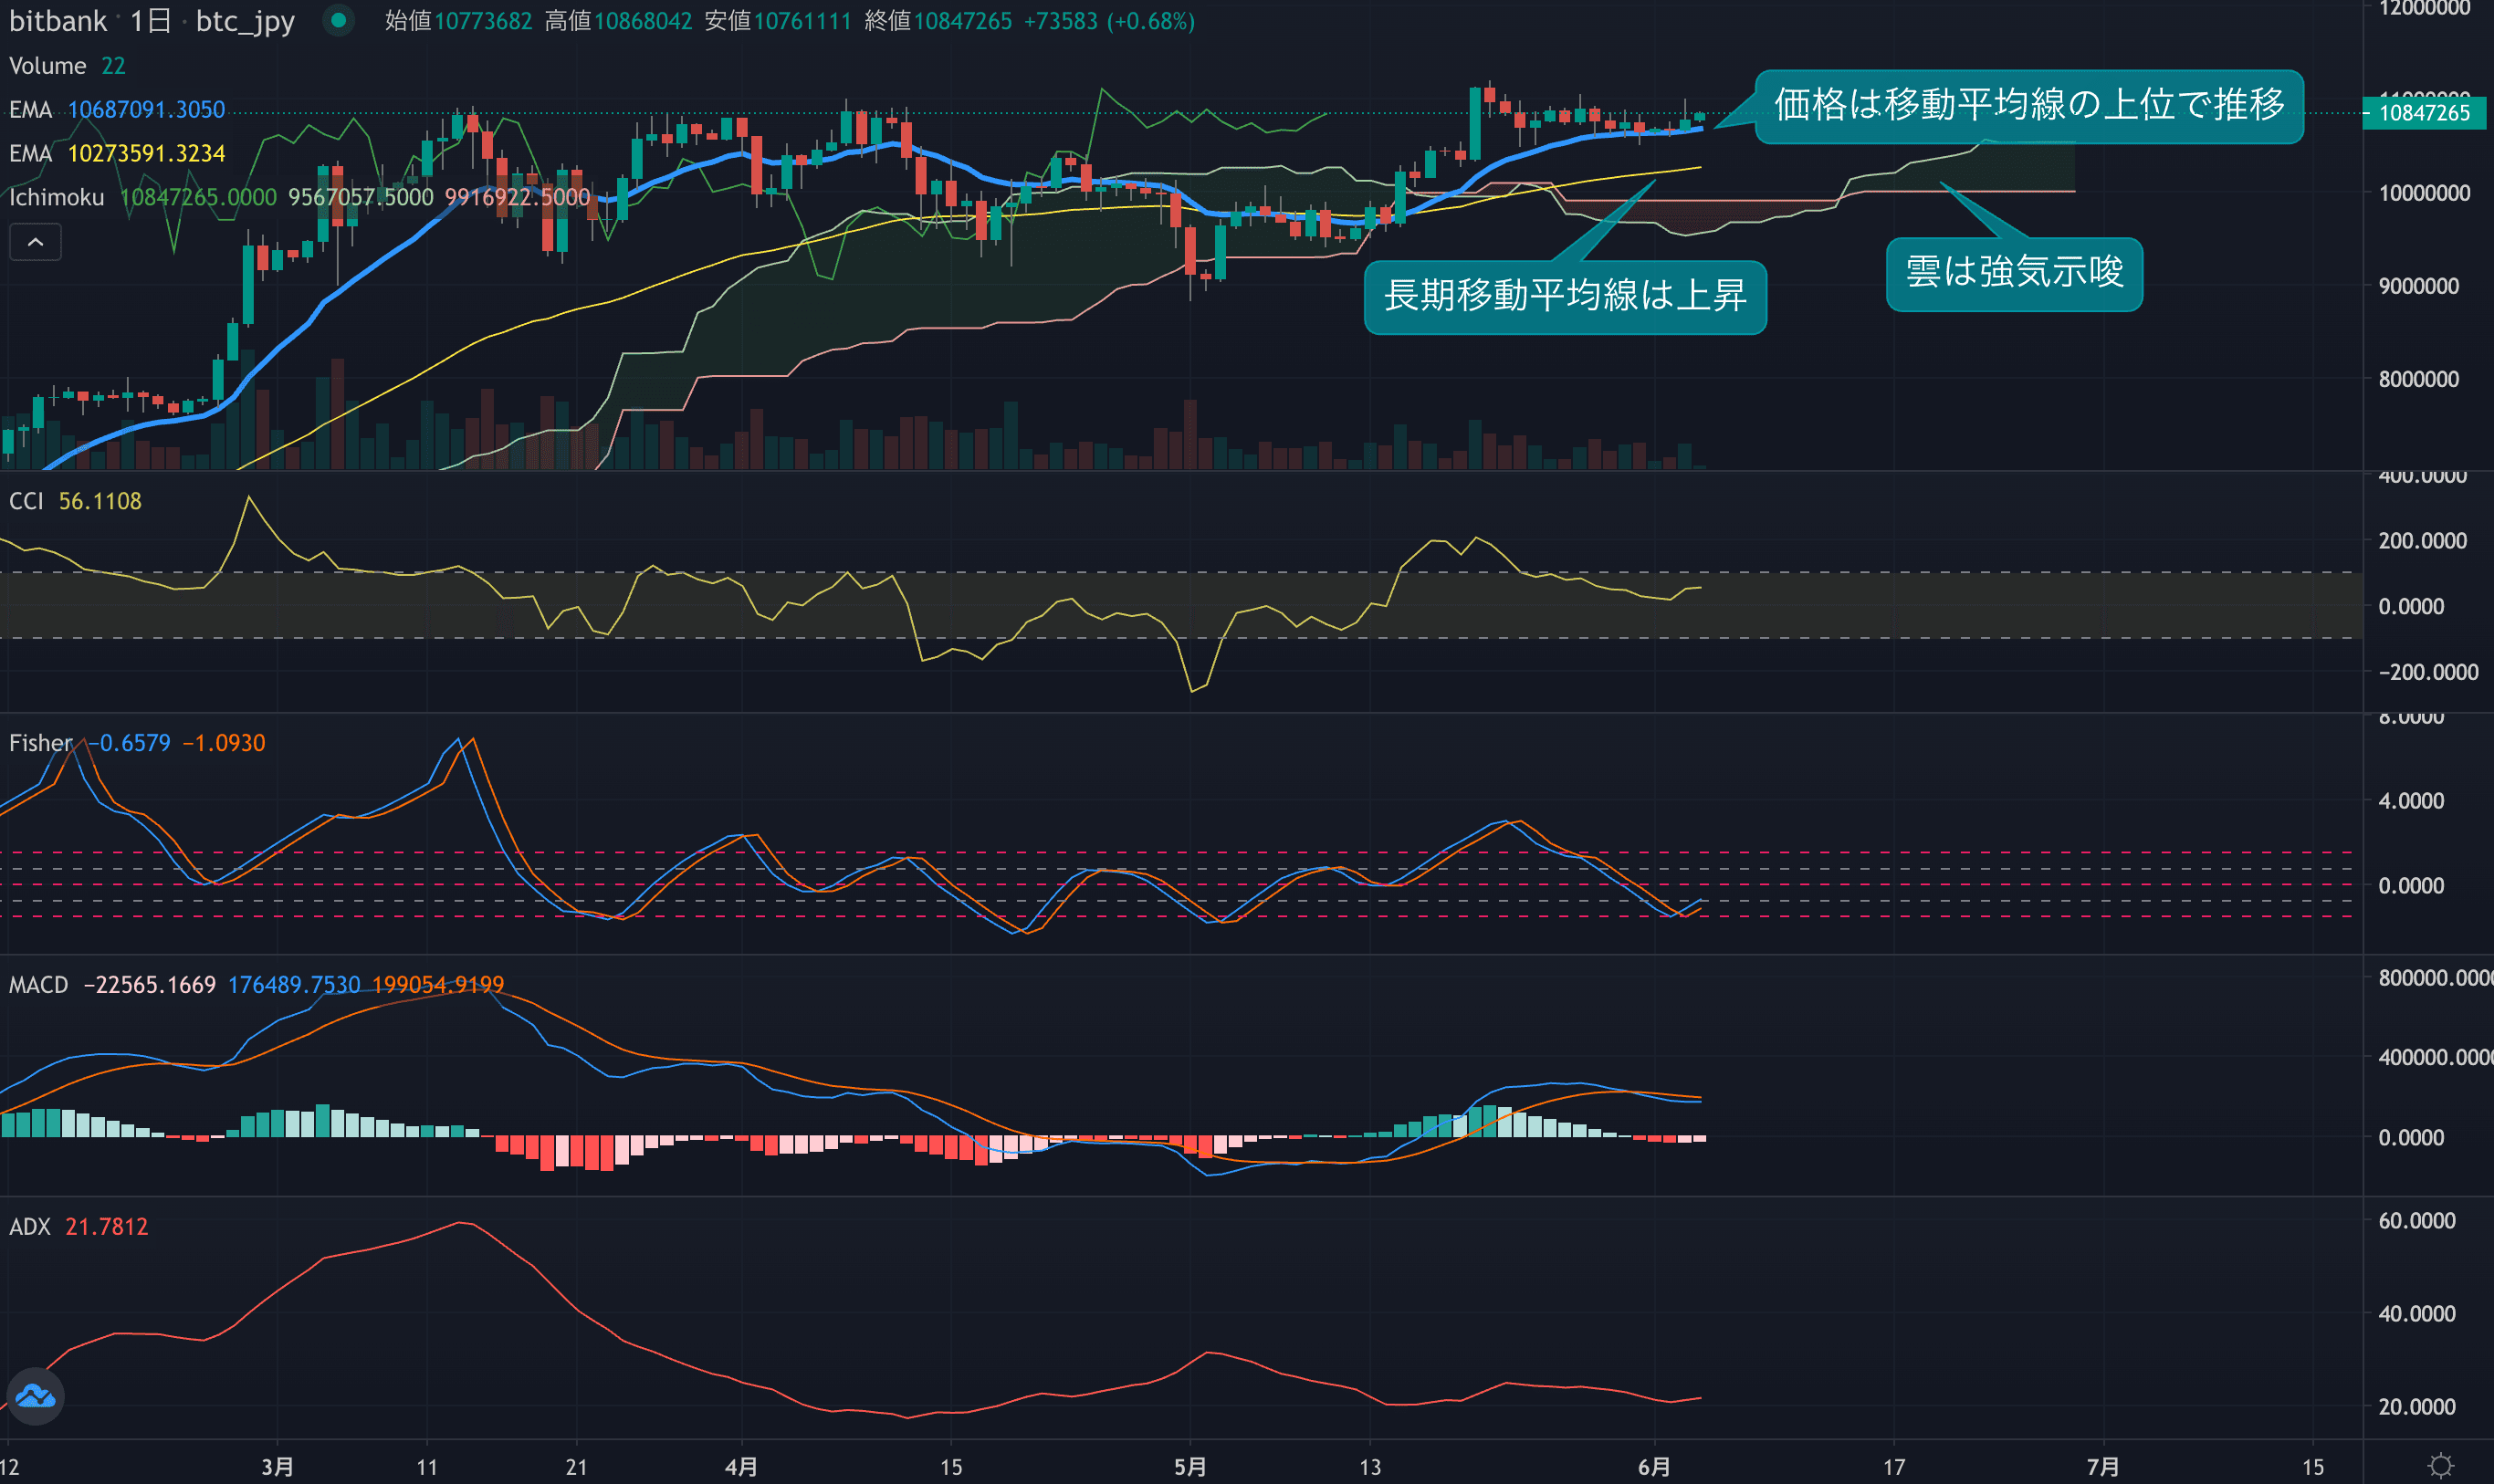The width and height of the screenshot is (2494, 1484).
Task: Collapse the indicator legend with chevron button
Action: click(x=35, y=242)
